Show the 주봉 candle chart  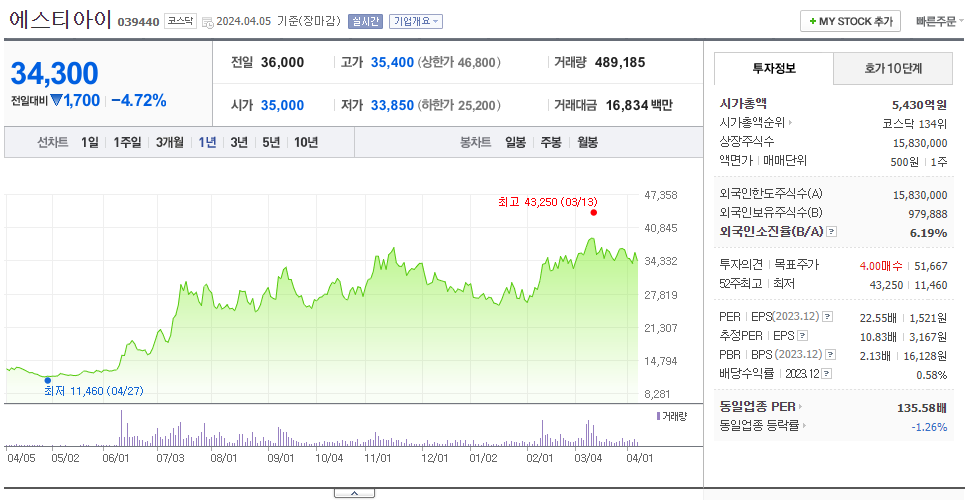click(551, 143)
